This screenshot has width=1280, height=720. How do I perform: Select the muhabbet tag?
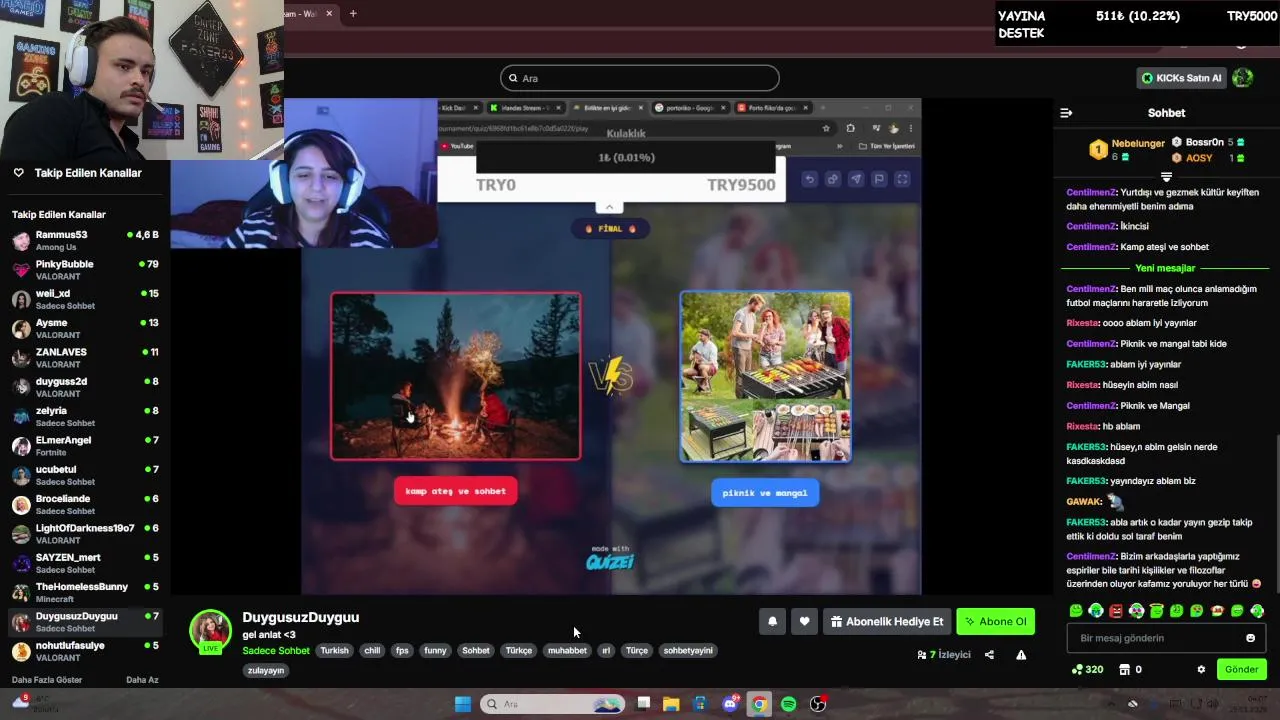[567, 651]
